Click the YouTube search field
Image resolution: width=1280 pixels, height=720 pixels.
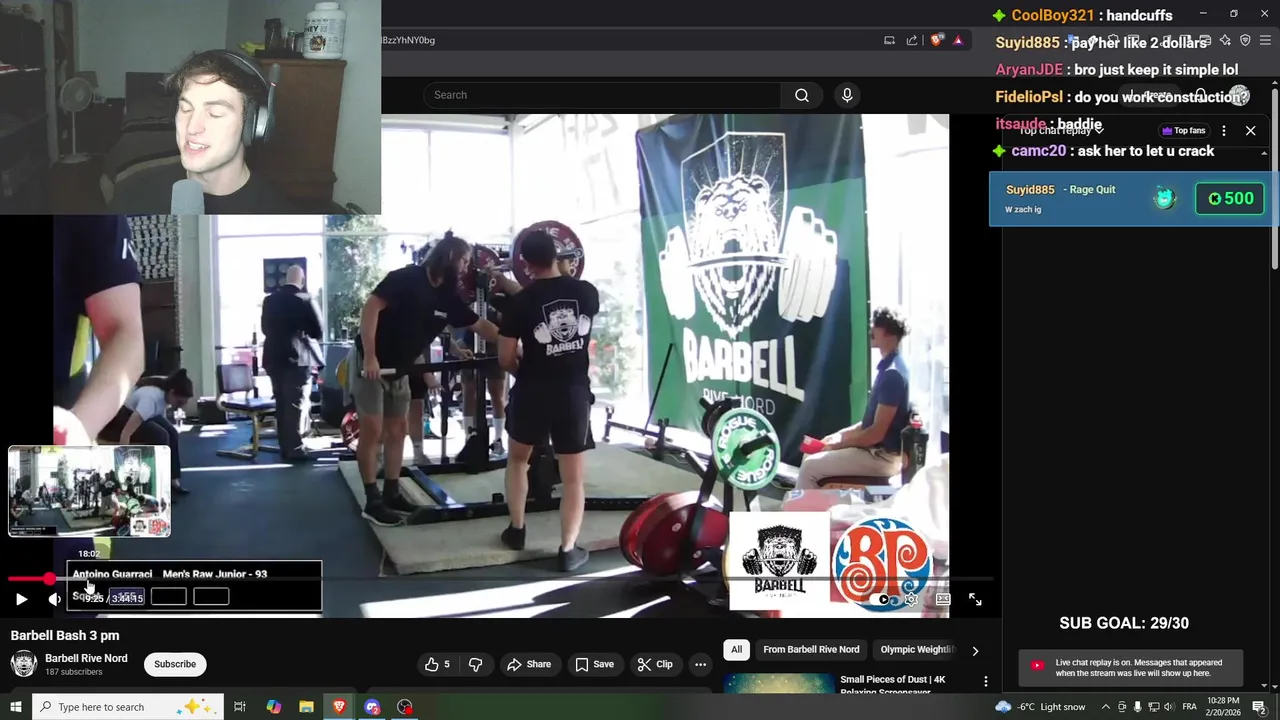602,95
